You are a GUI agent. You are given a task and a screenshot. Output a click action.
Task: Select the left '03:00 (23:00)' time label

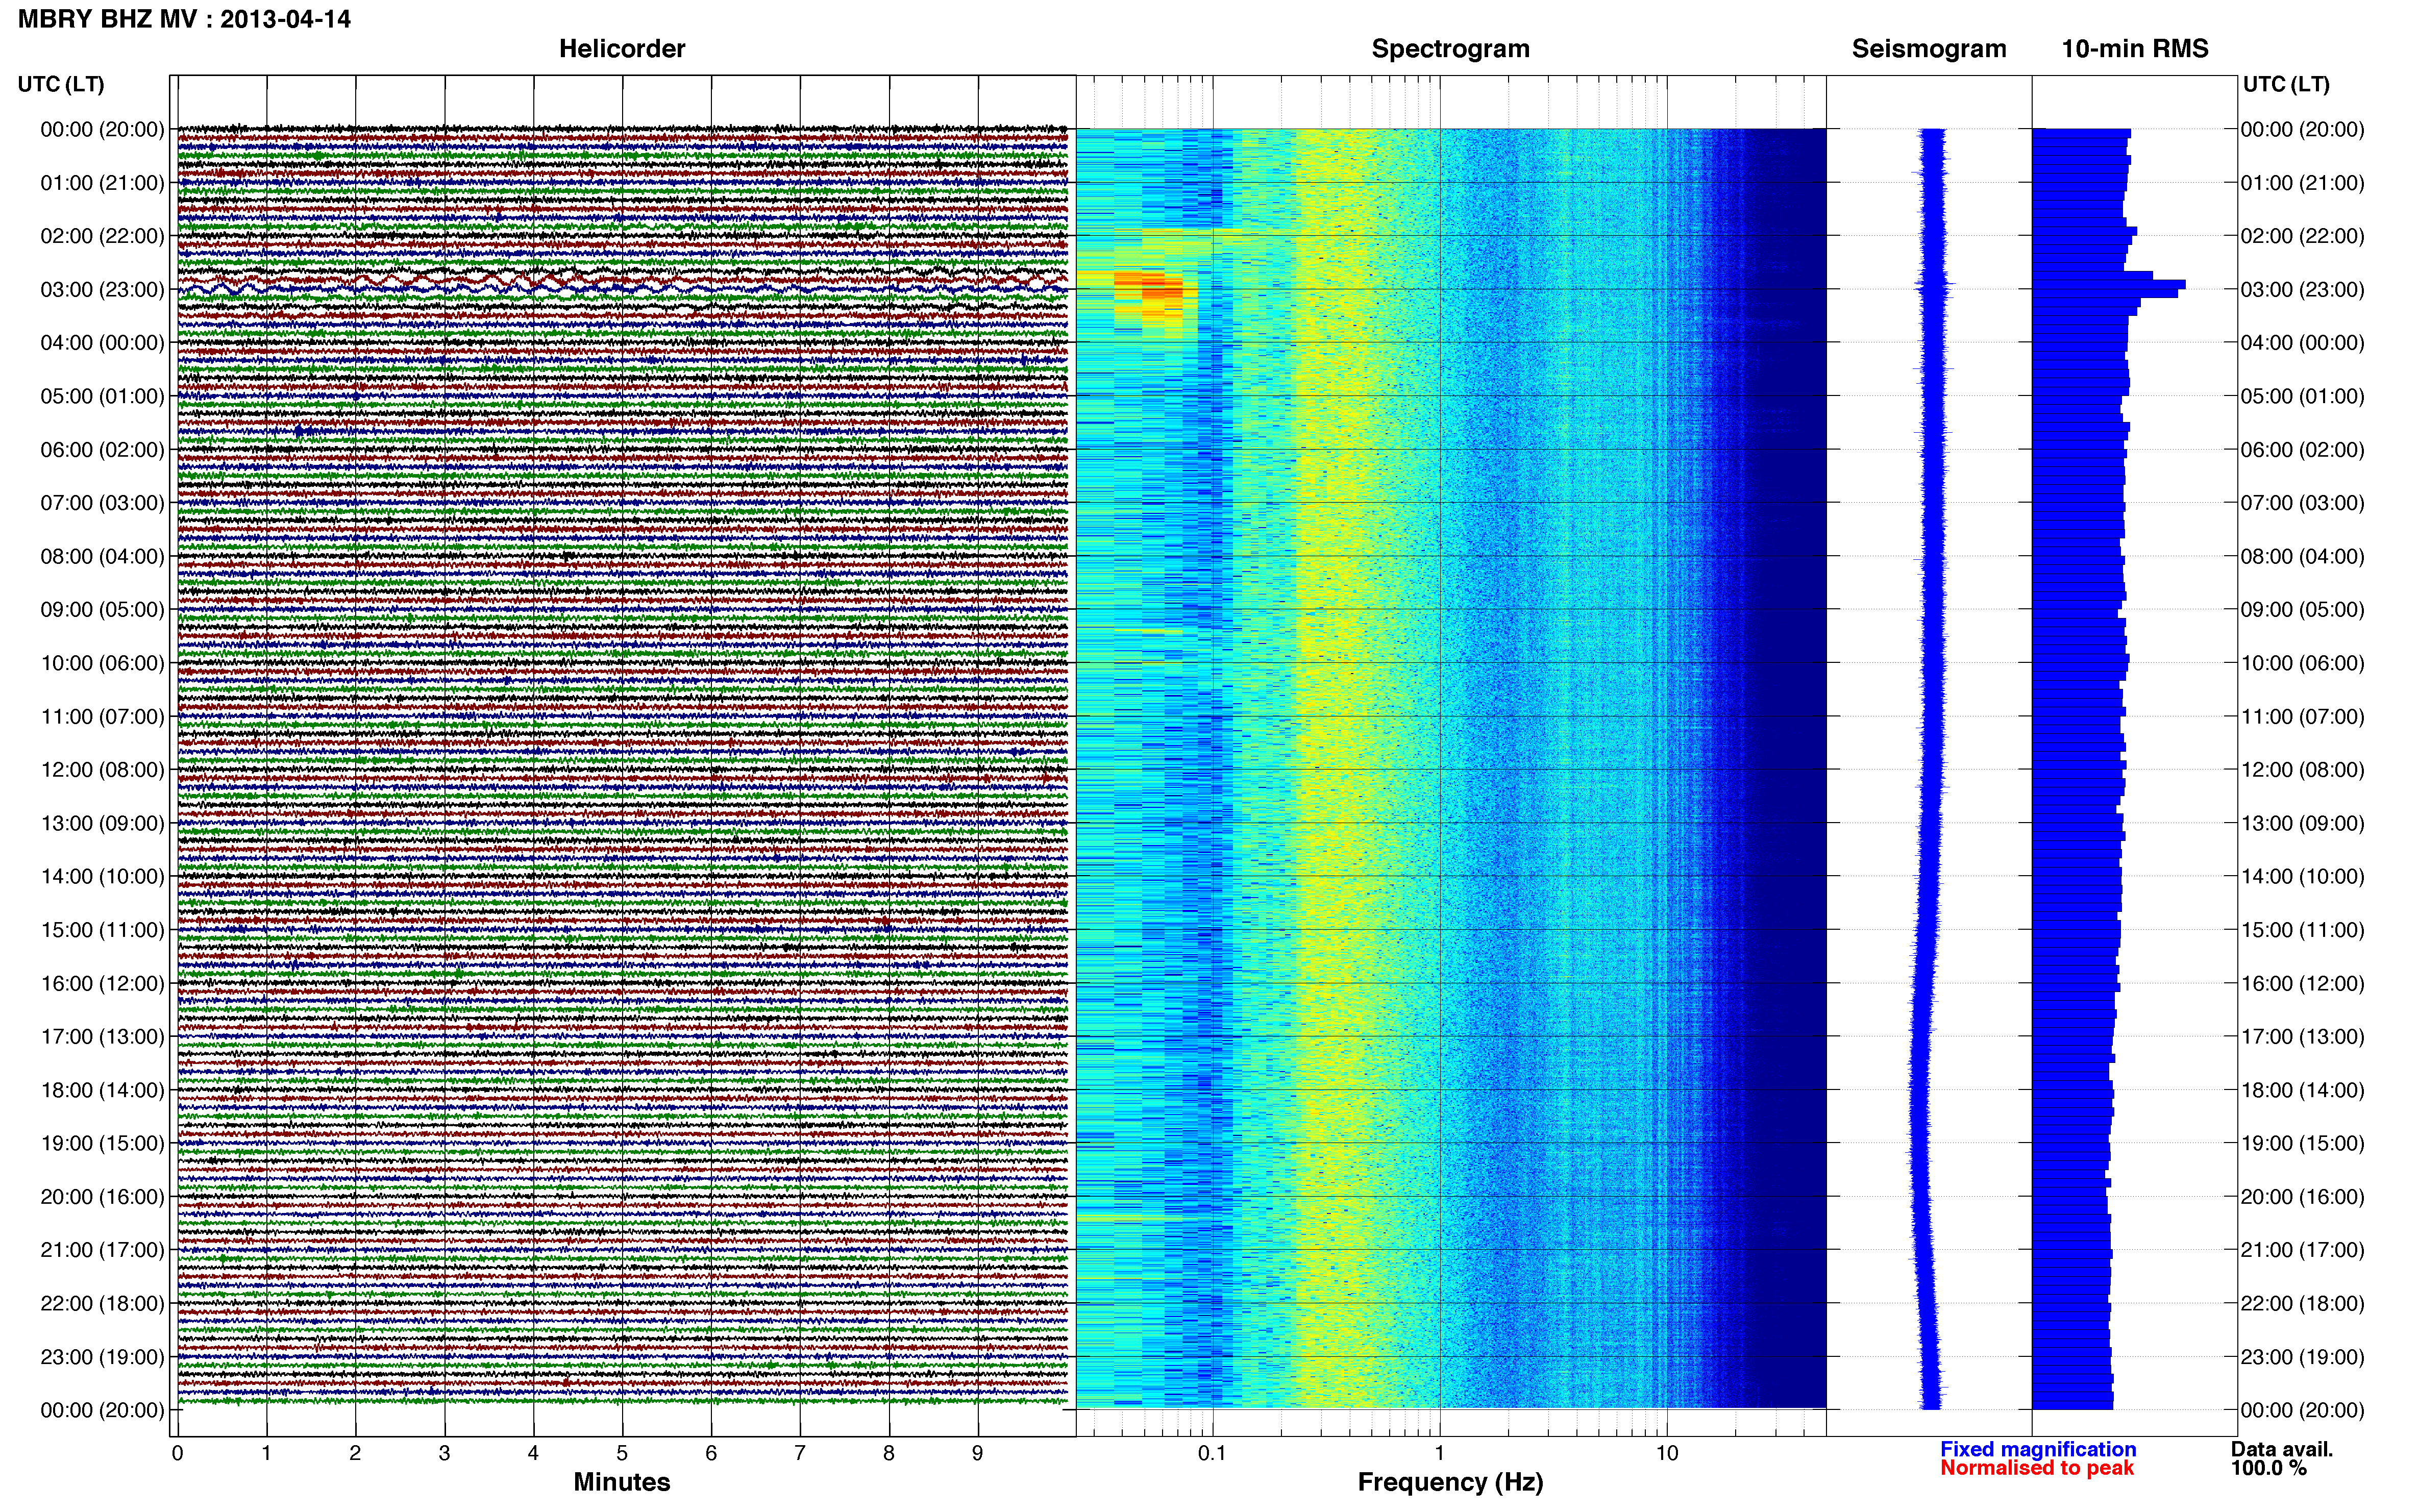tap(102, 290)
